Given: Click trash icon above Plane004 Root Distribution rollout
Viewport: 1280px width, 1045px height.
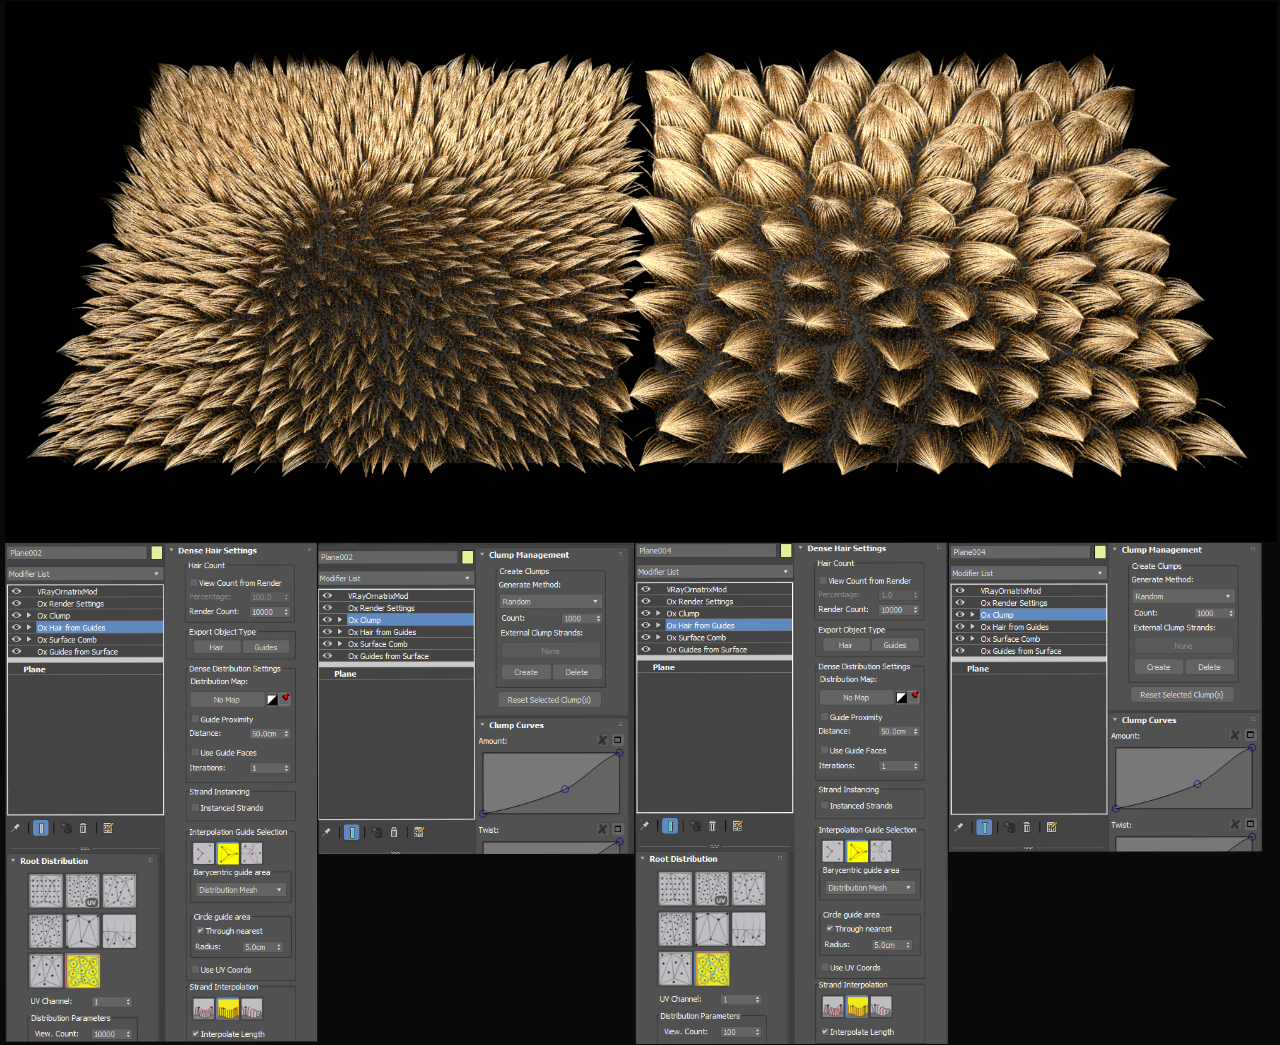Looking at the screenshot, I should 712,826.
